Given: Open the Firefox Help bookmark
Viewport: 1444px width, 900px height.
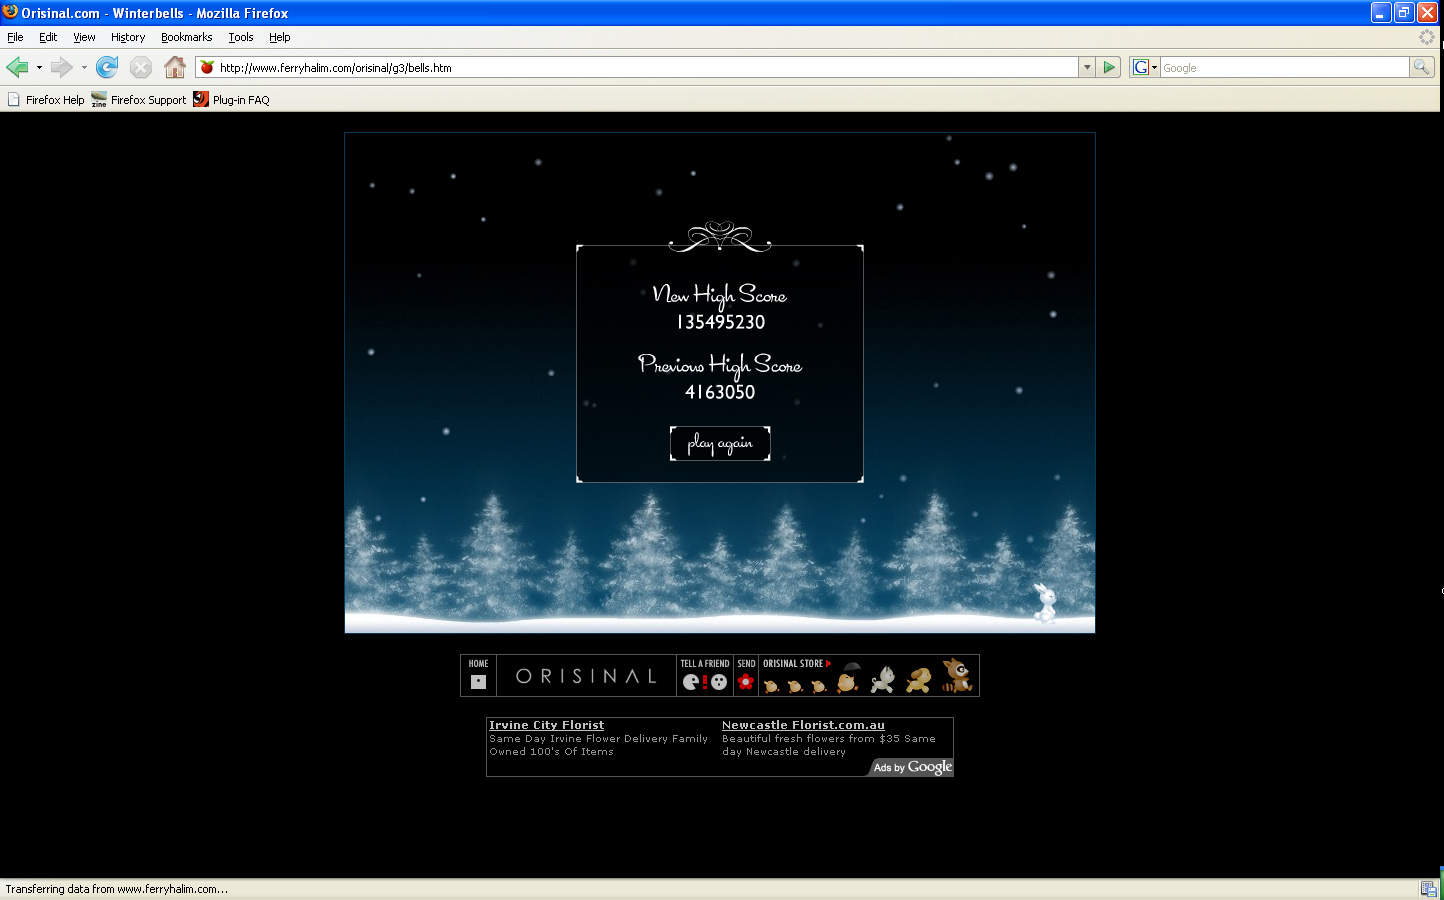Looking at the screenshot, I should pyautogui.click(x=46, y=100).
